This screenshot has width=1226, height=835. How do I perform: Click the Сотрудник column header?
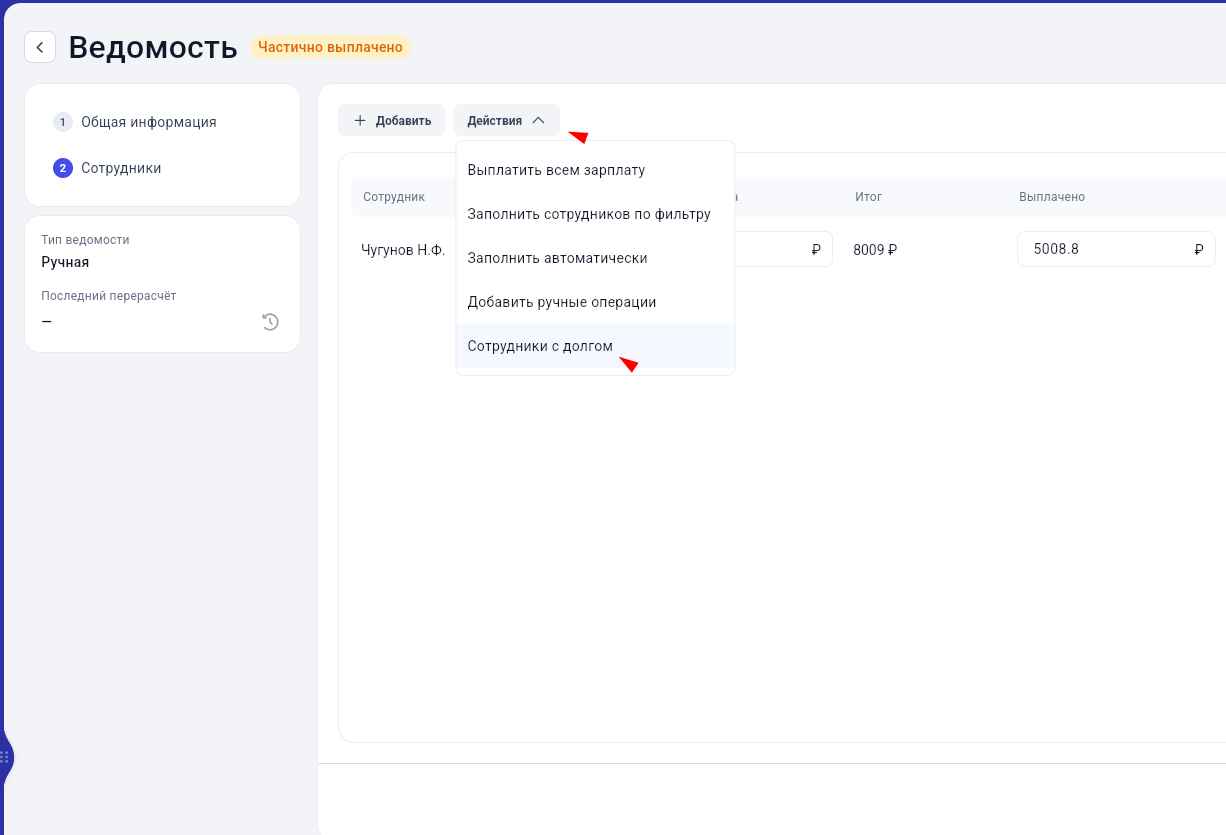pyautogui.click(x=394, y=197)
